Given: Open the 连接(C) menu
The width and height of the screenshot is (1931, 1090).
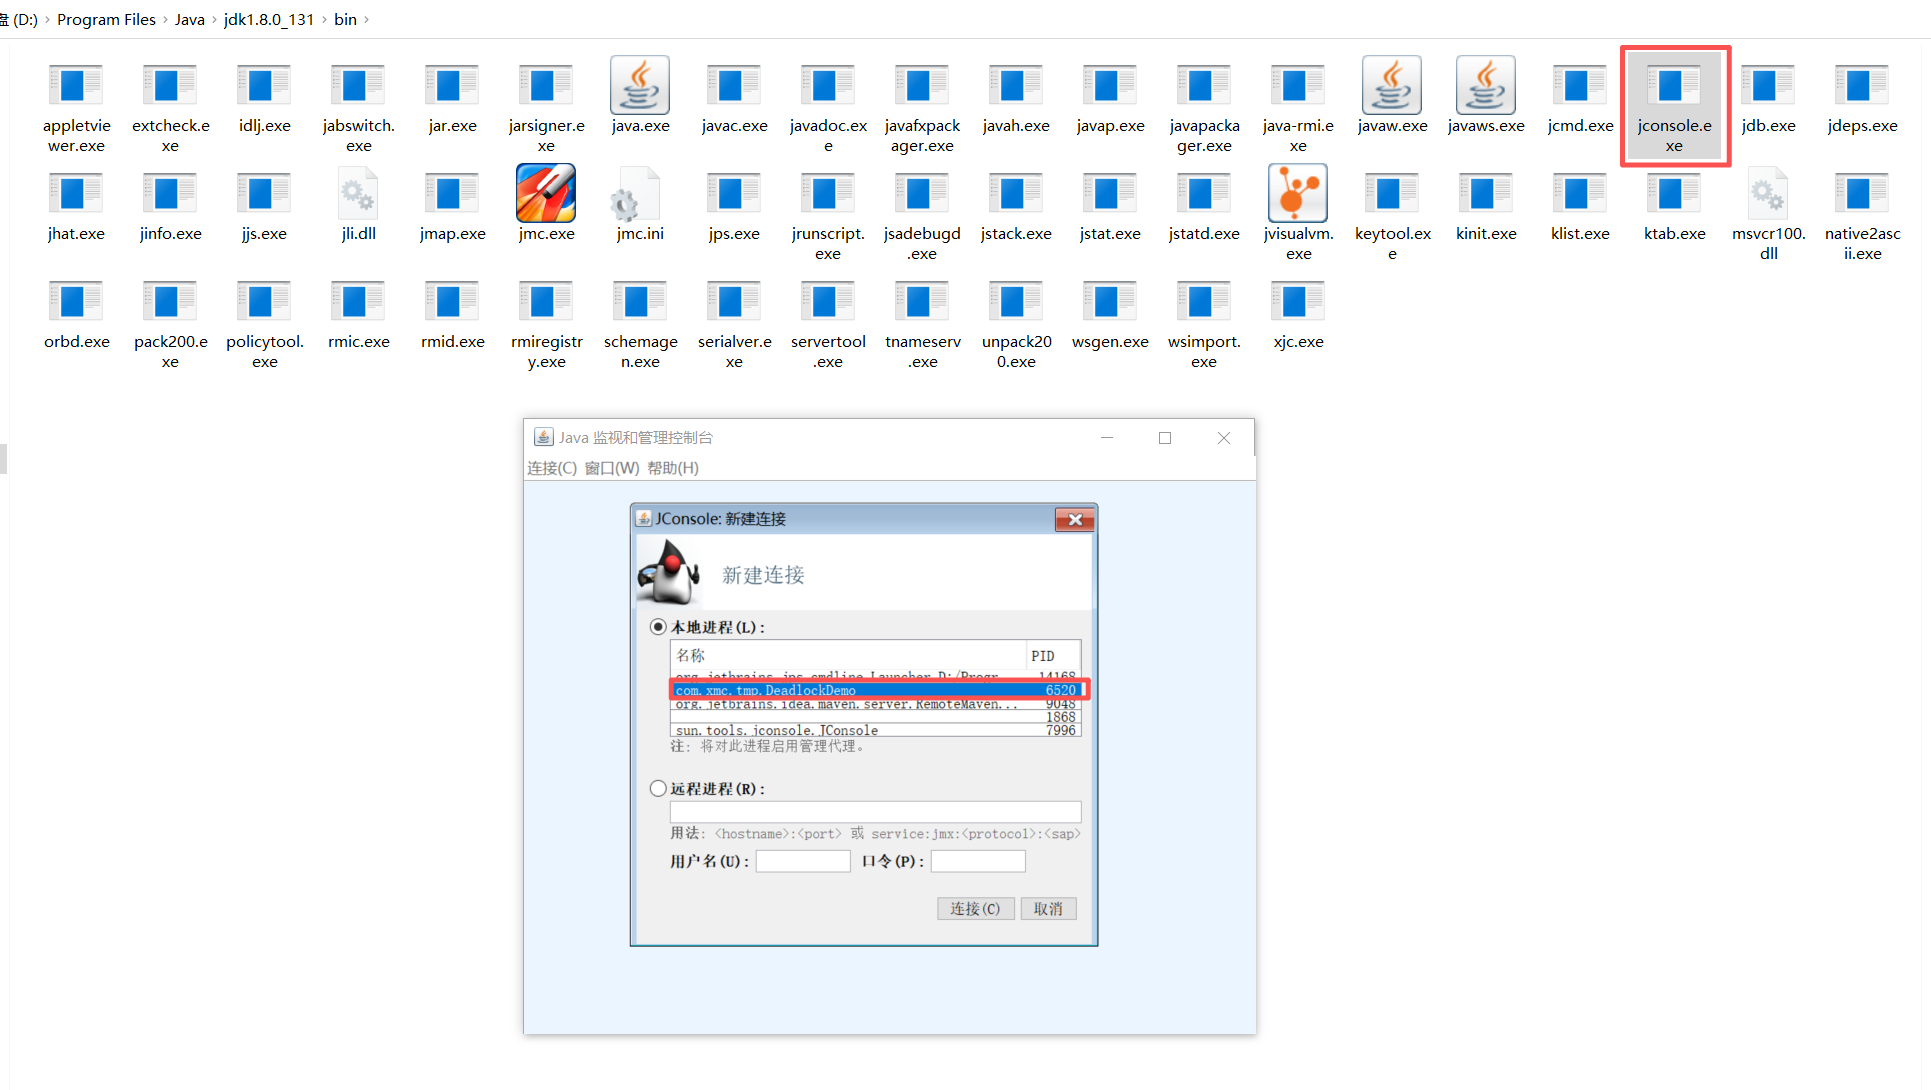Looking at the screenshot, I should pyautogui.click(x=551, y=468).
